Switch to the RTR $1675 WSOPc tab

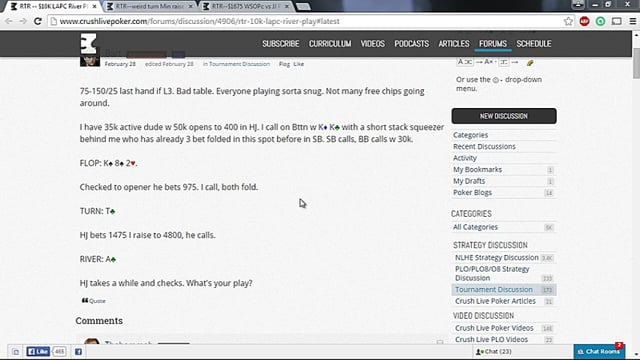point(246,6)
